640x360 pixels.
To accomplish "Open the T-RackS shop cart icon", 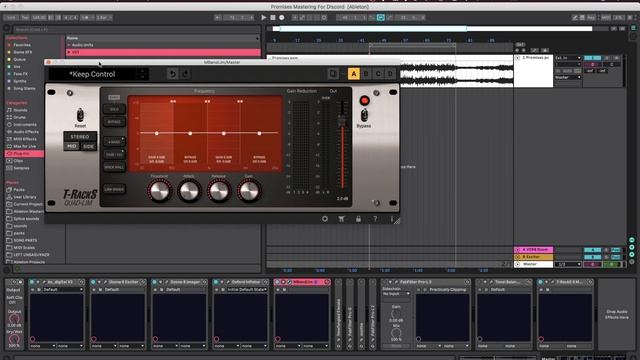I will (341, 219).
